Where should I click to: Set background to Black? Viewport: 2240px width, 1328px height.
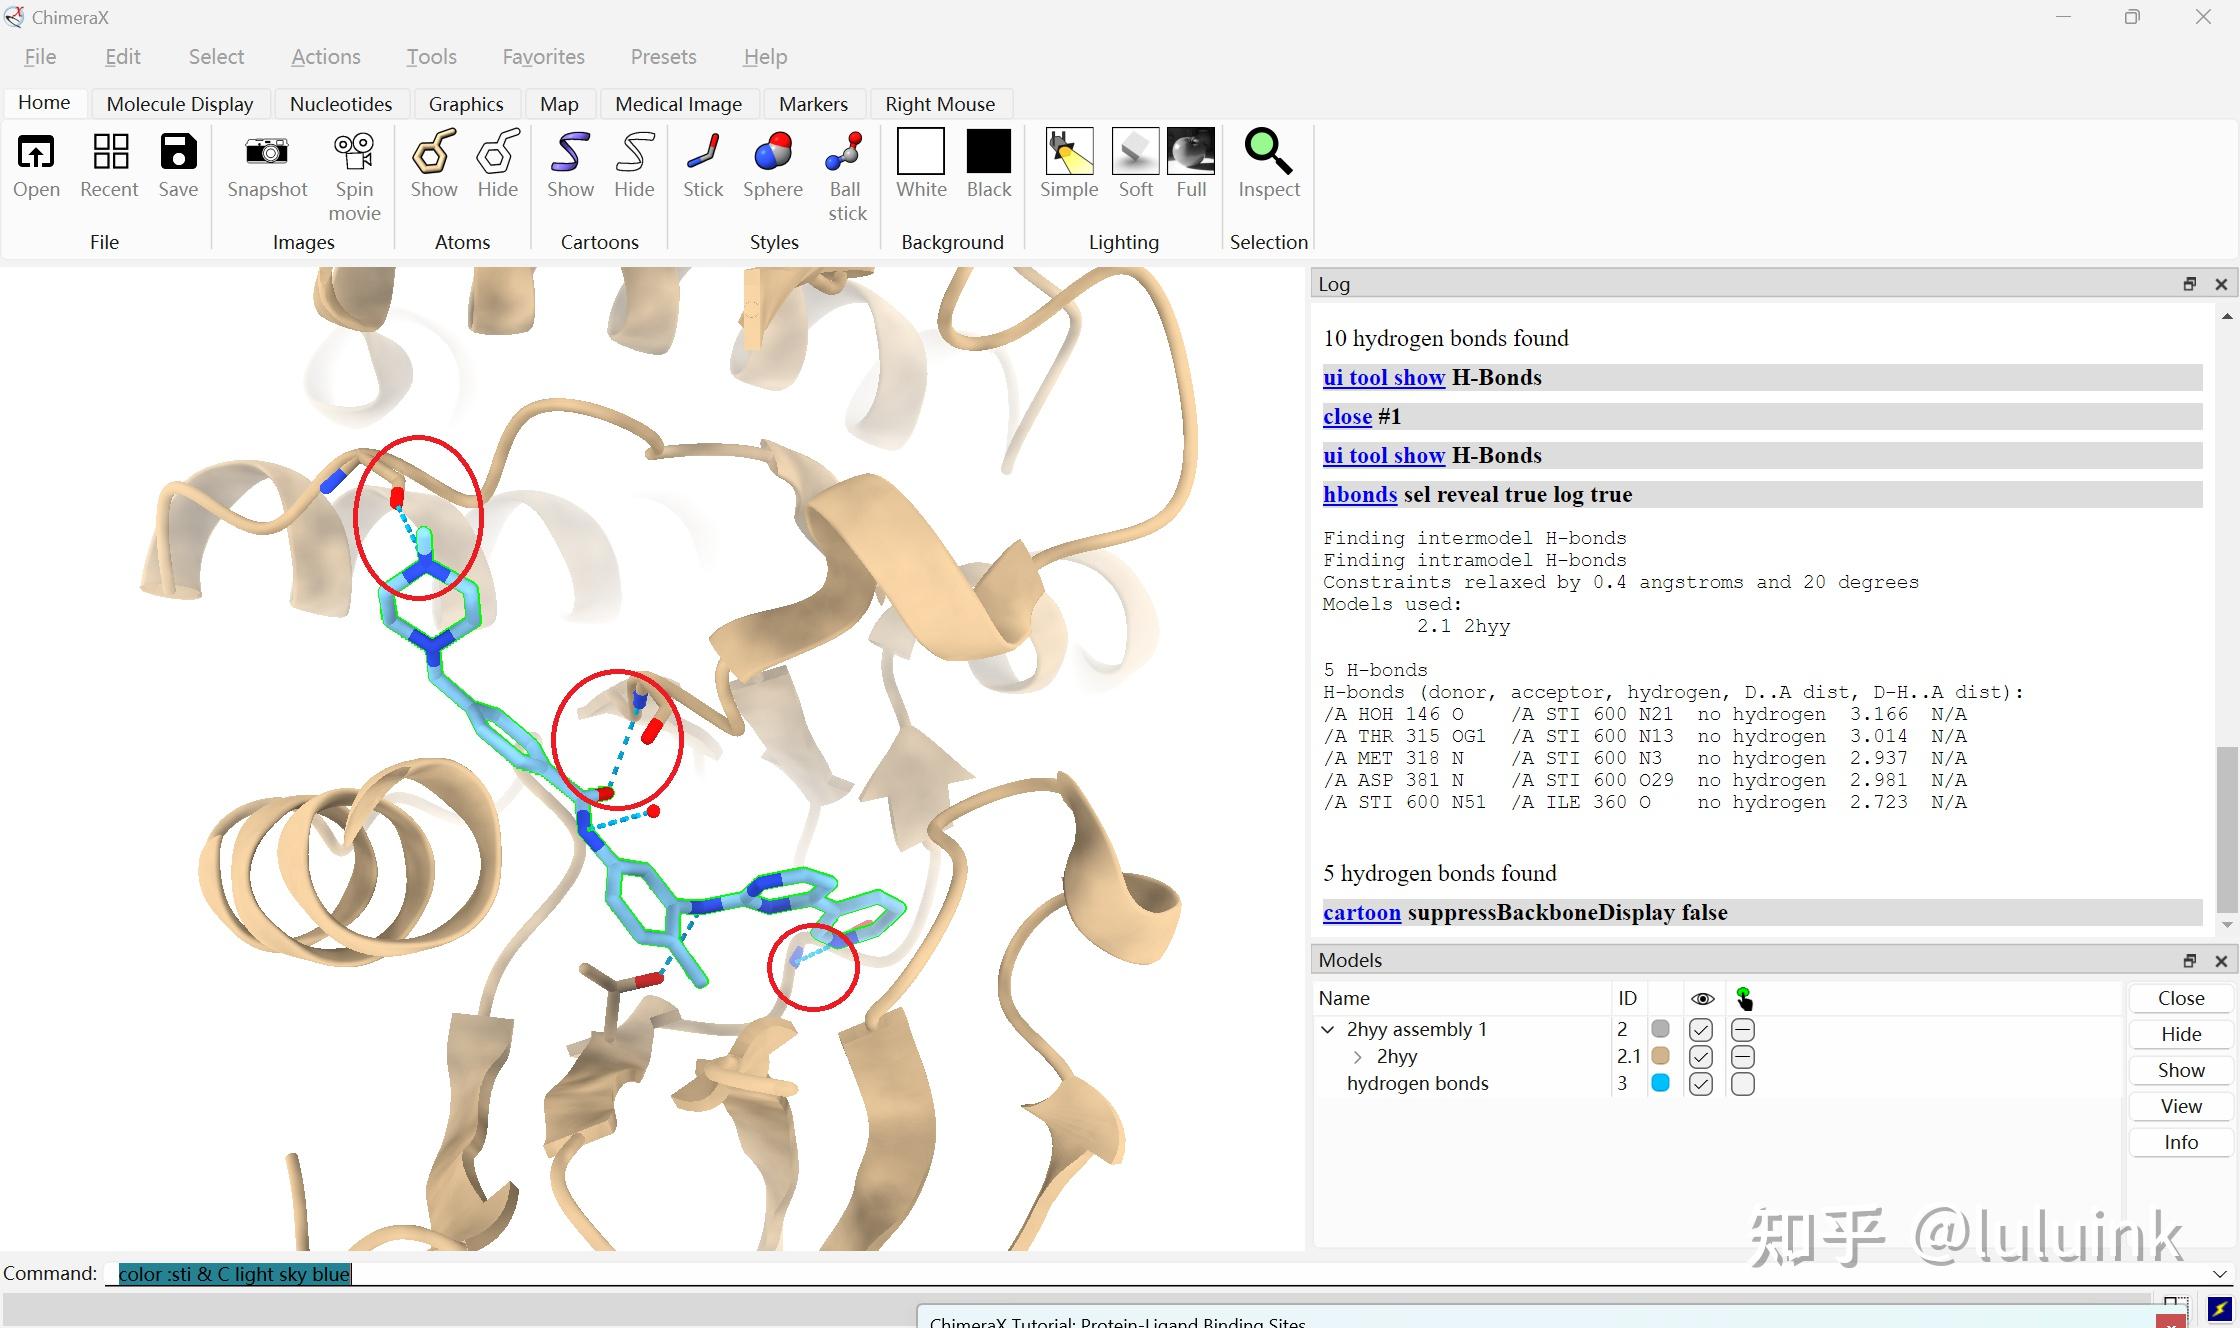(x=988, y=153)
